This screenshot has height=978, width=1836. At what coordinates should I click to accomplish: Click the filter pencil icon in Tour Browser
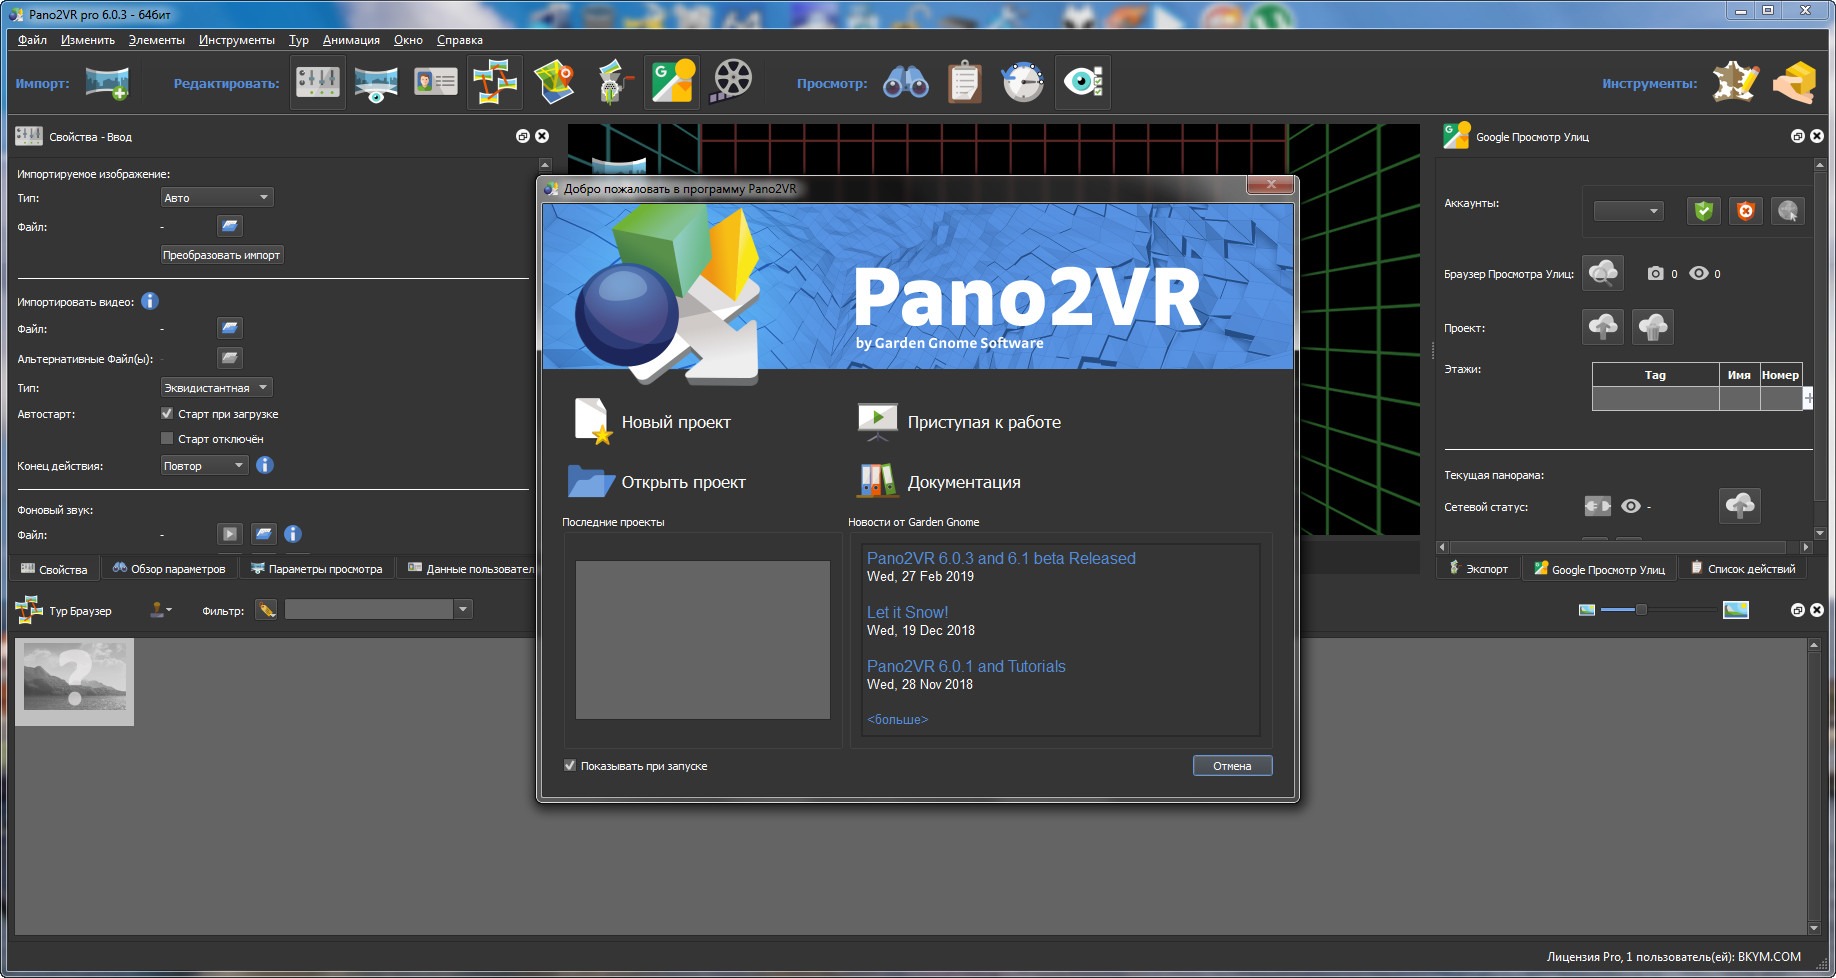266,610
